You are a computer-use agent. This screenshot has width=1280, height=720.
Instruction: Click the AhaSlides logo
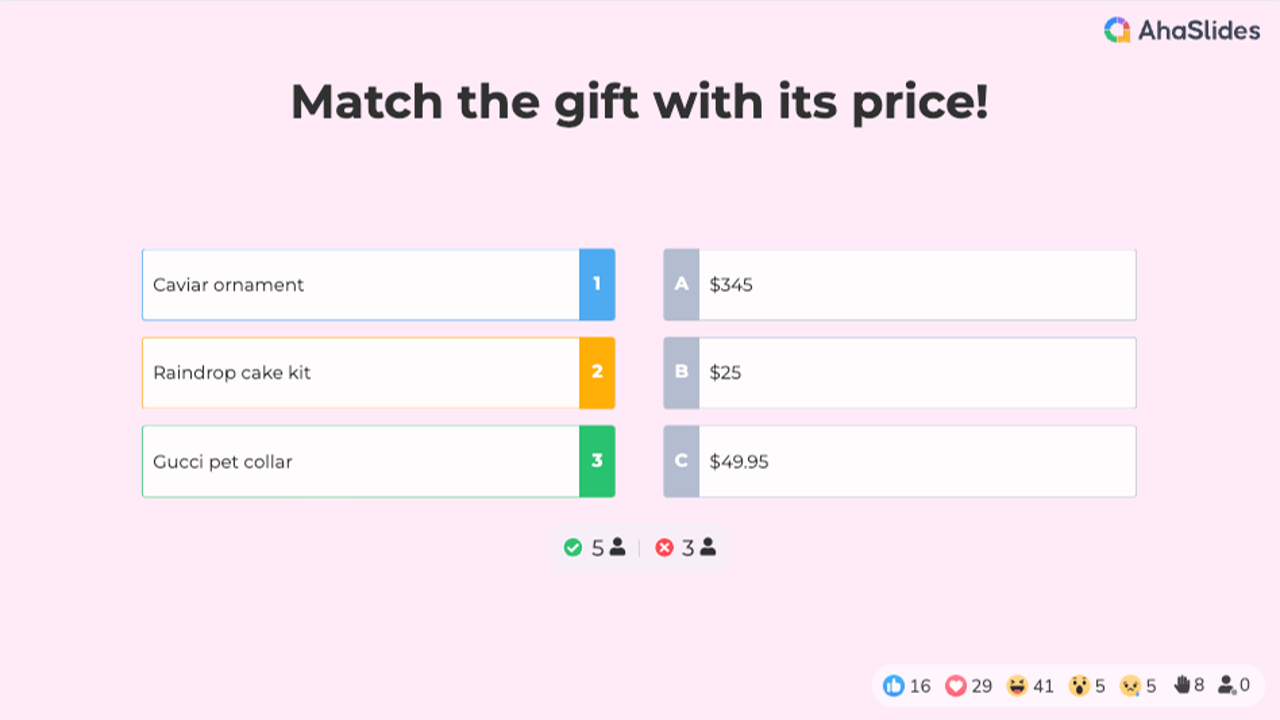1182,31
